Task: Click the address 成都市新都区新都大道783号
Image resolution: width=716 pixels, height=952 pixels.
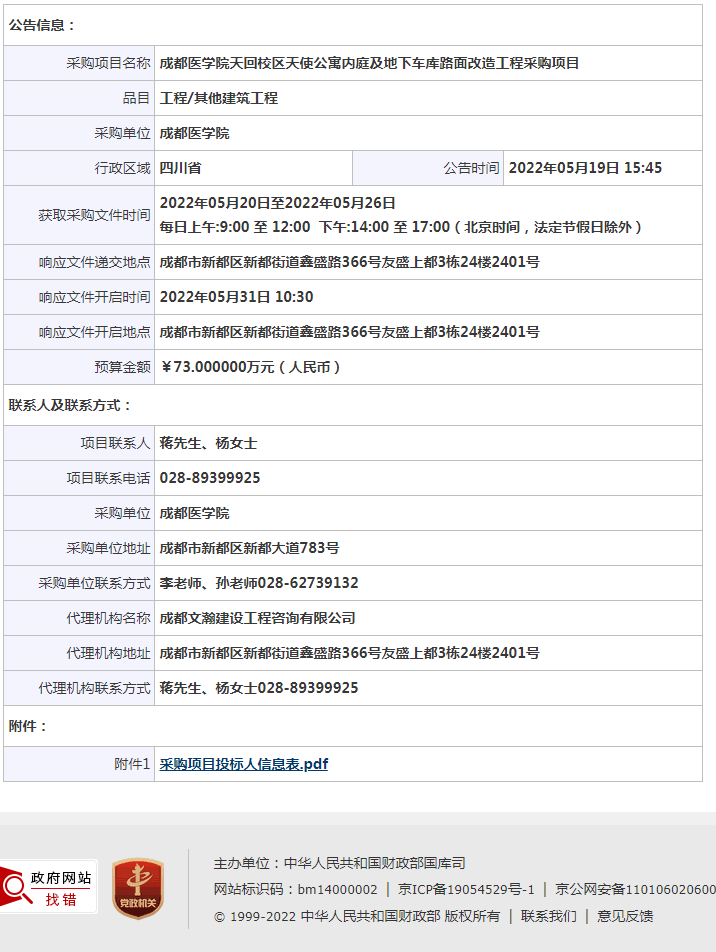Action: 249,548
